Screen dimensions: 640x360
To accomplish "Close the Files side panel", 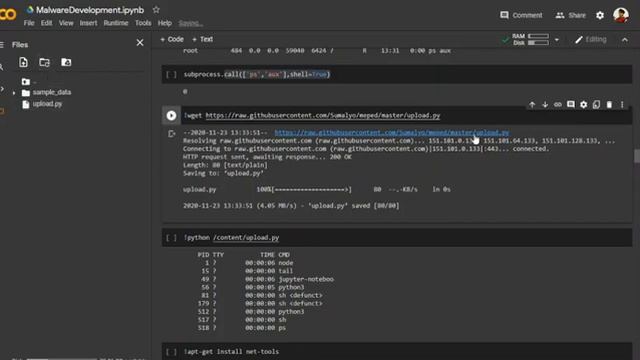I will [x=140, y=42].
